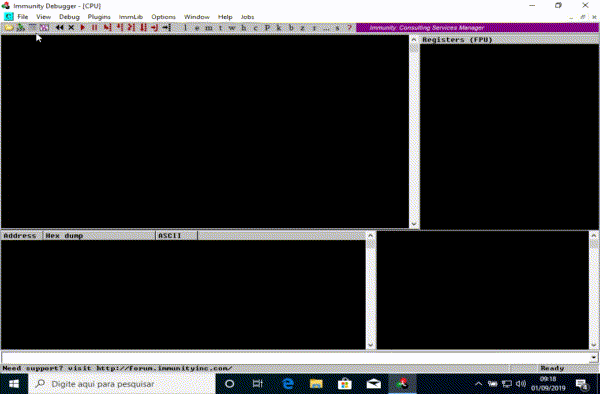The width and height of the screenshot is (600, 394).
Task: Click the Registers (FPU) pane header
Action: point(509,40)
